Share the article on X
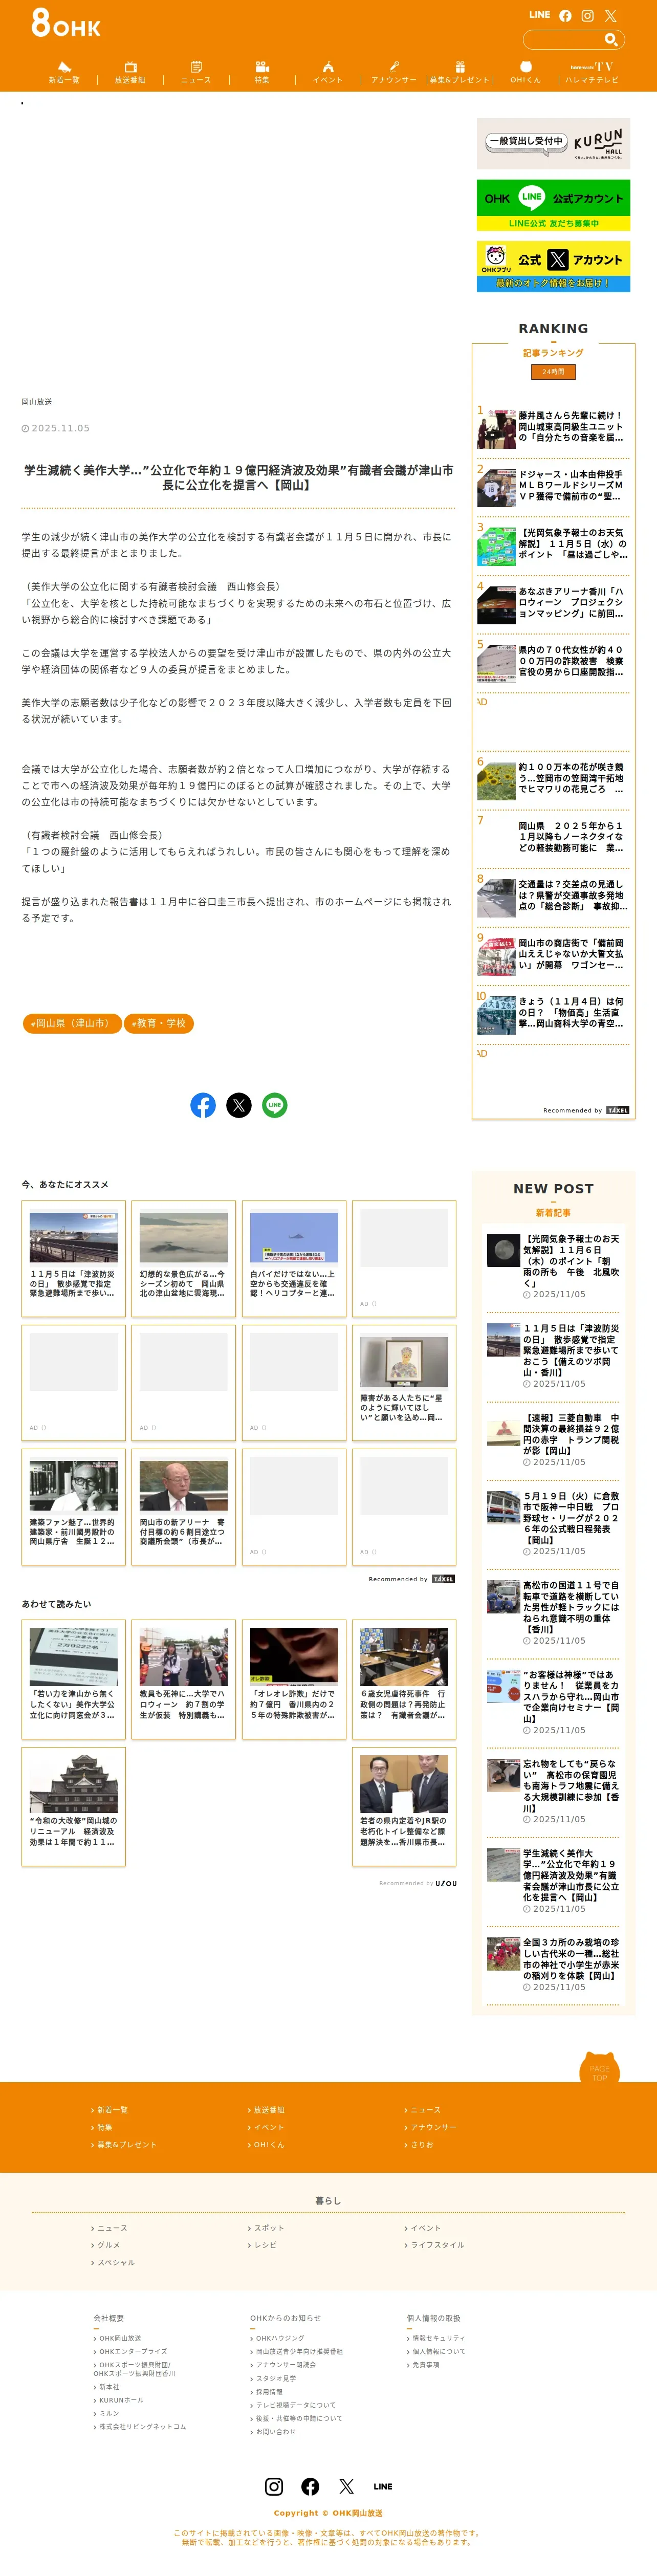 coord(239,1105)
